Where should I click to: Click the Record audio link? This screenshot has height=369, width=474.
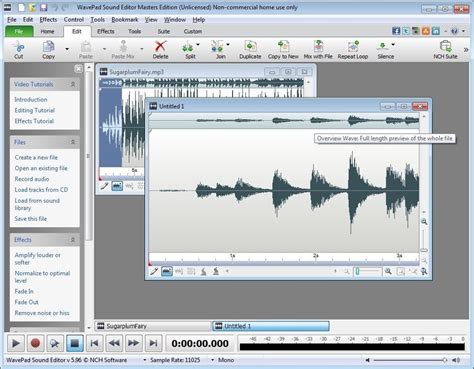[32, 179]
